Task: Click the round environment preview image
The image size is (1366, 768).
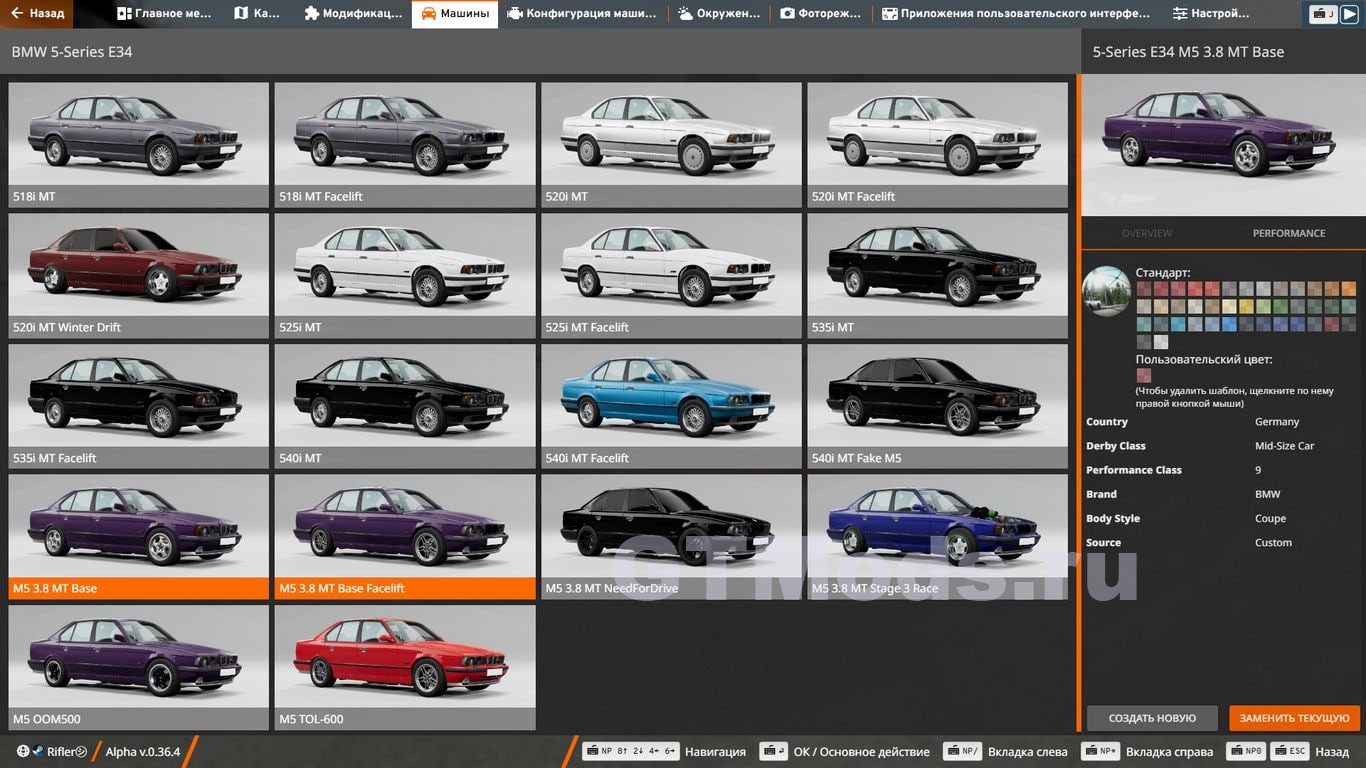Action: tap(1107, 291)
